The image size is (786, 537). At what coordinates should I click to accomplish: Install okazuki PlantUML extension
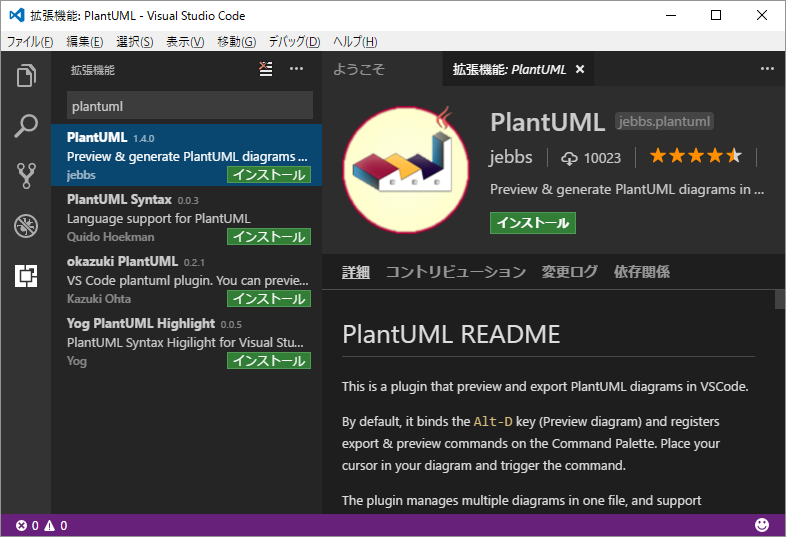pos(269,299)
